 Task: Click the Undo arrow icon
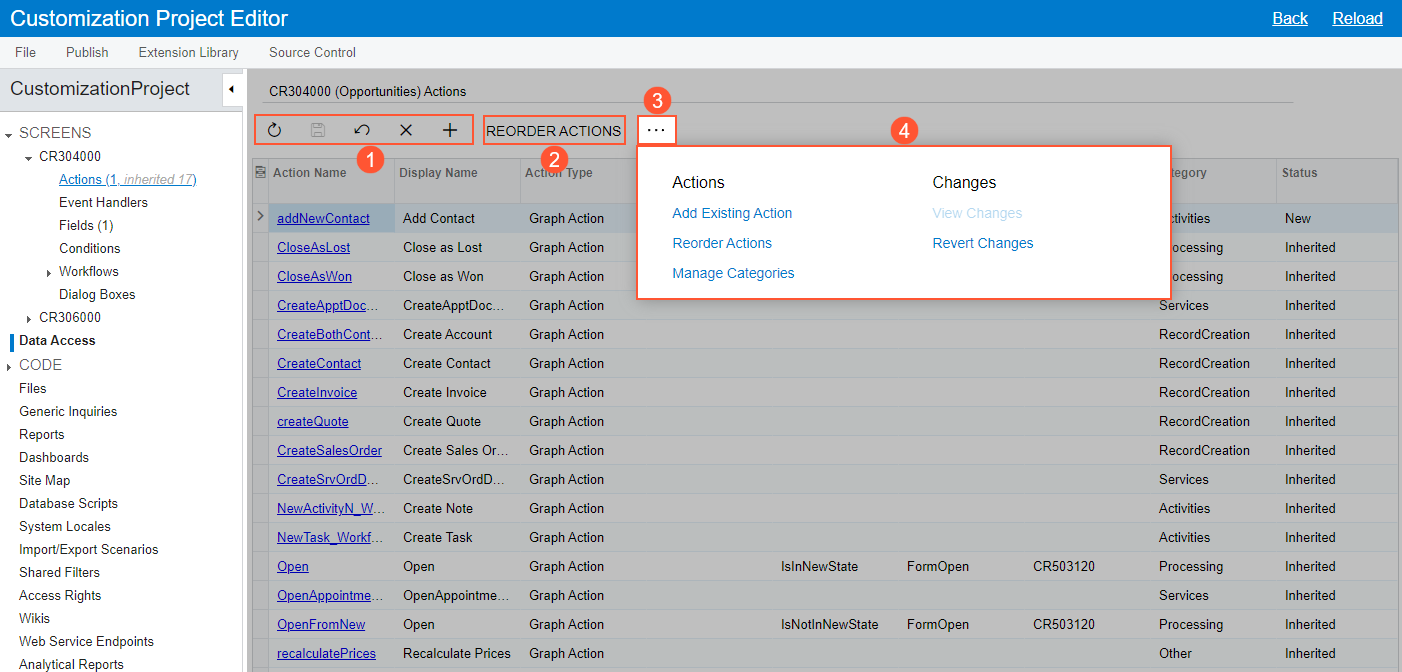362,130
